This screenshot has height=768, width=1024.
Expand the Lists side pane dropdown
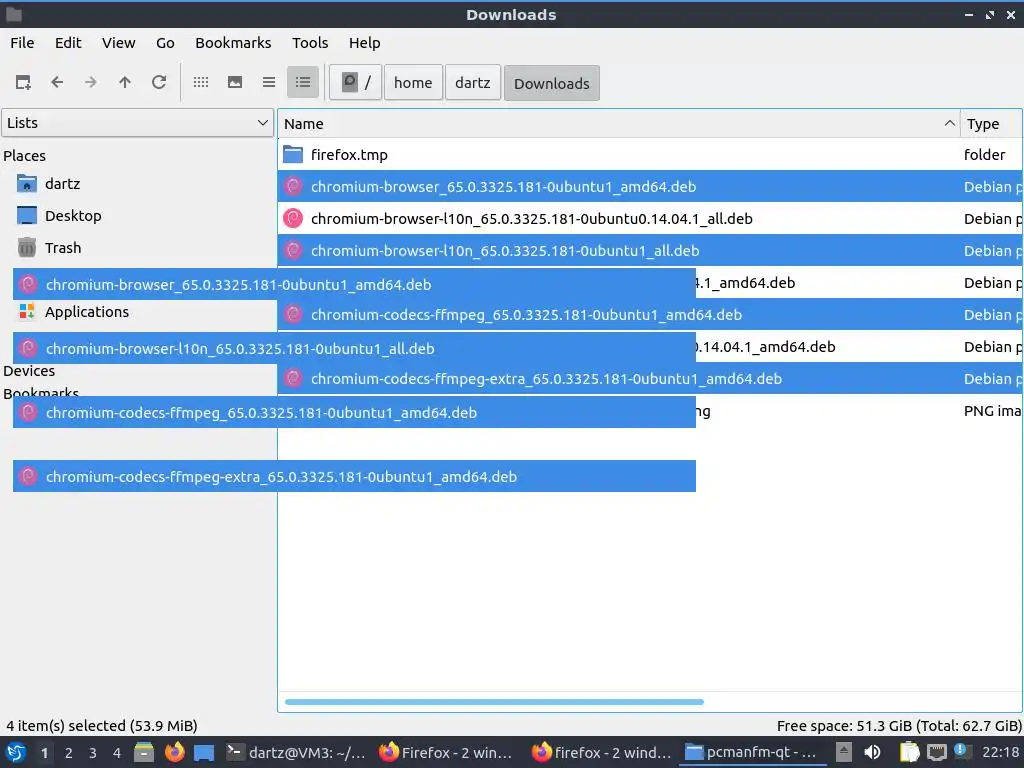click(137, 123)
